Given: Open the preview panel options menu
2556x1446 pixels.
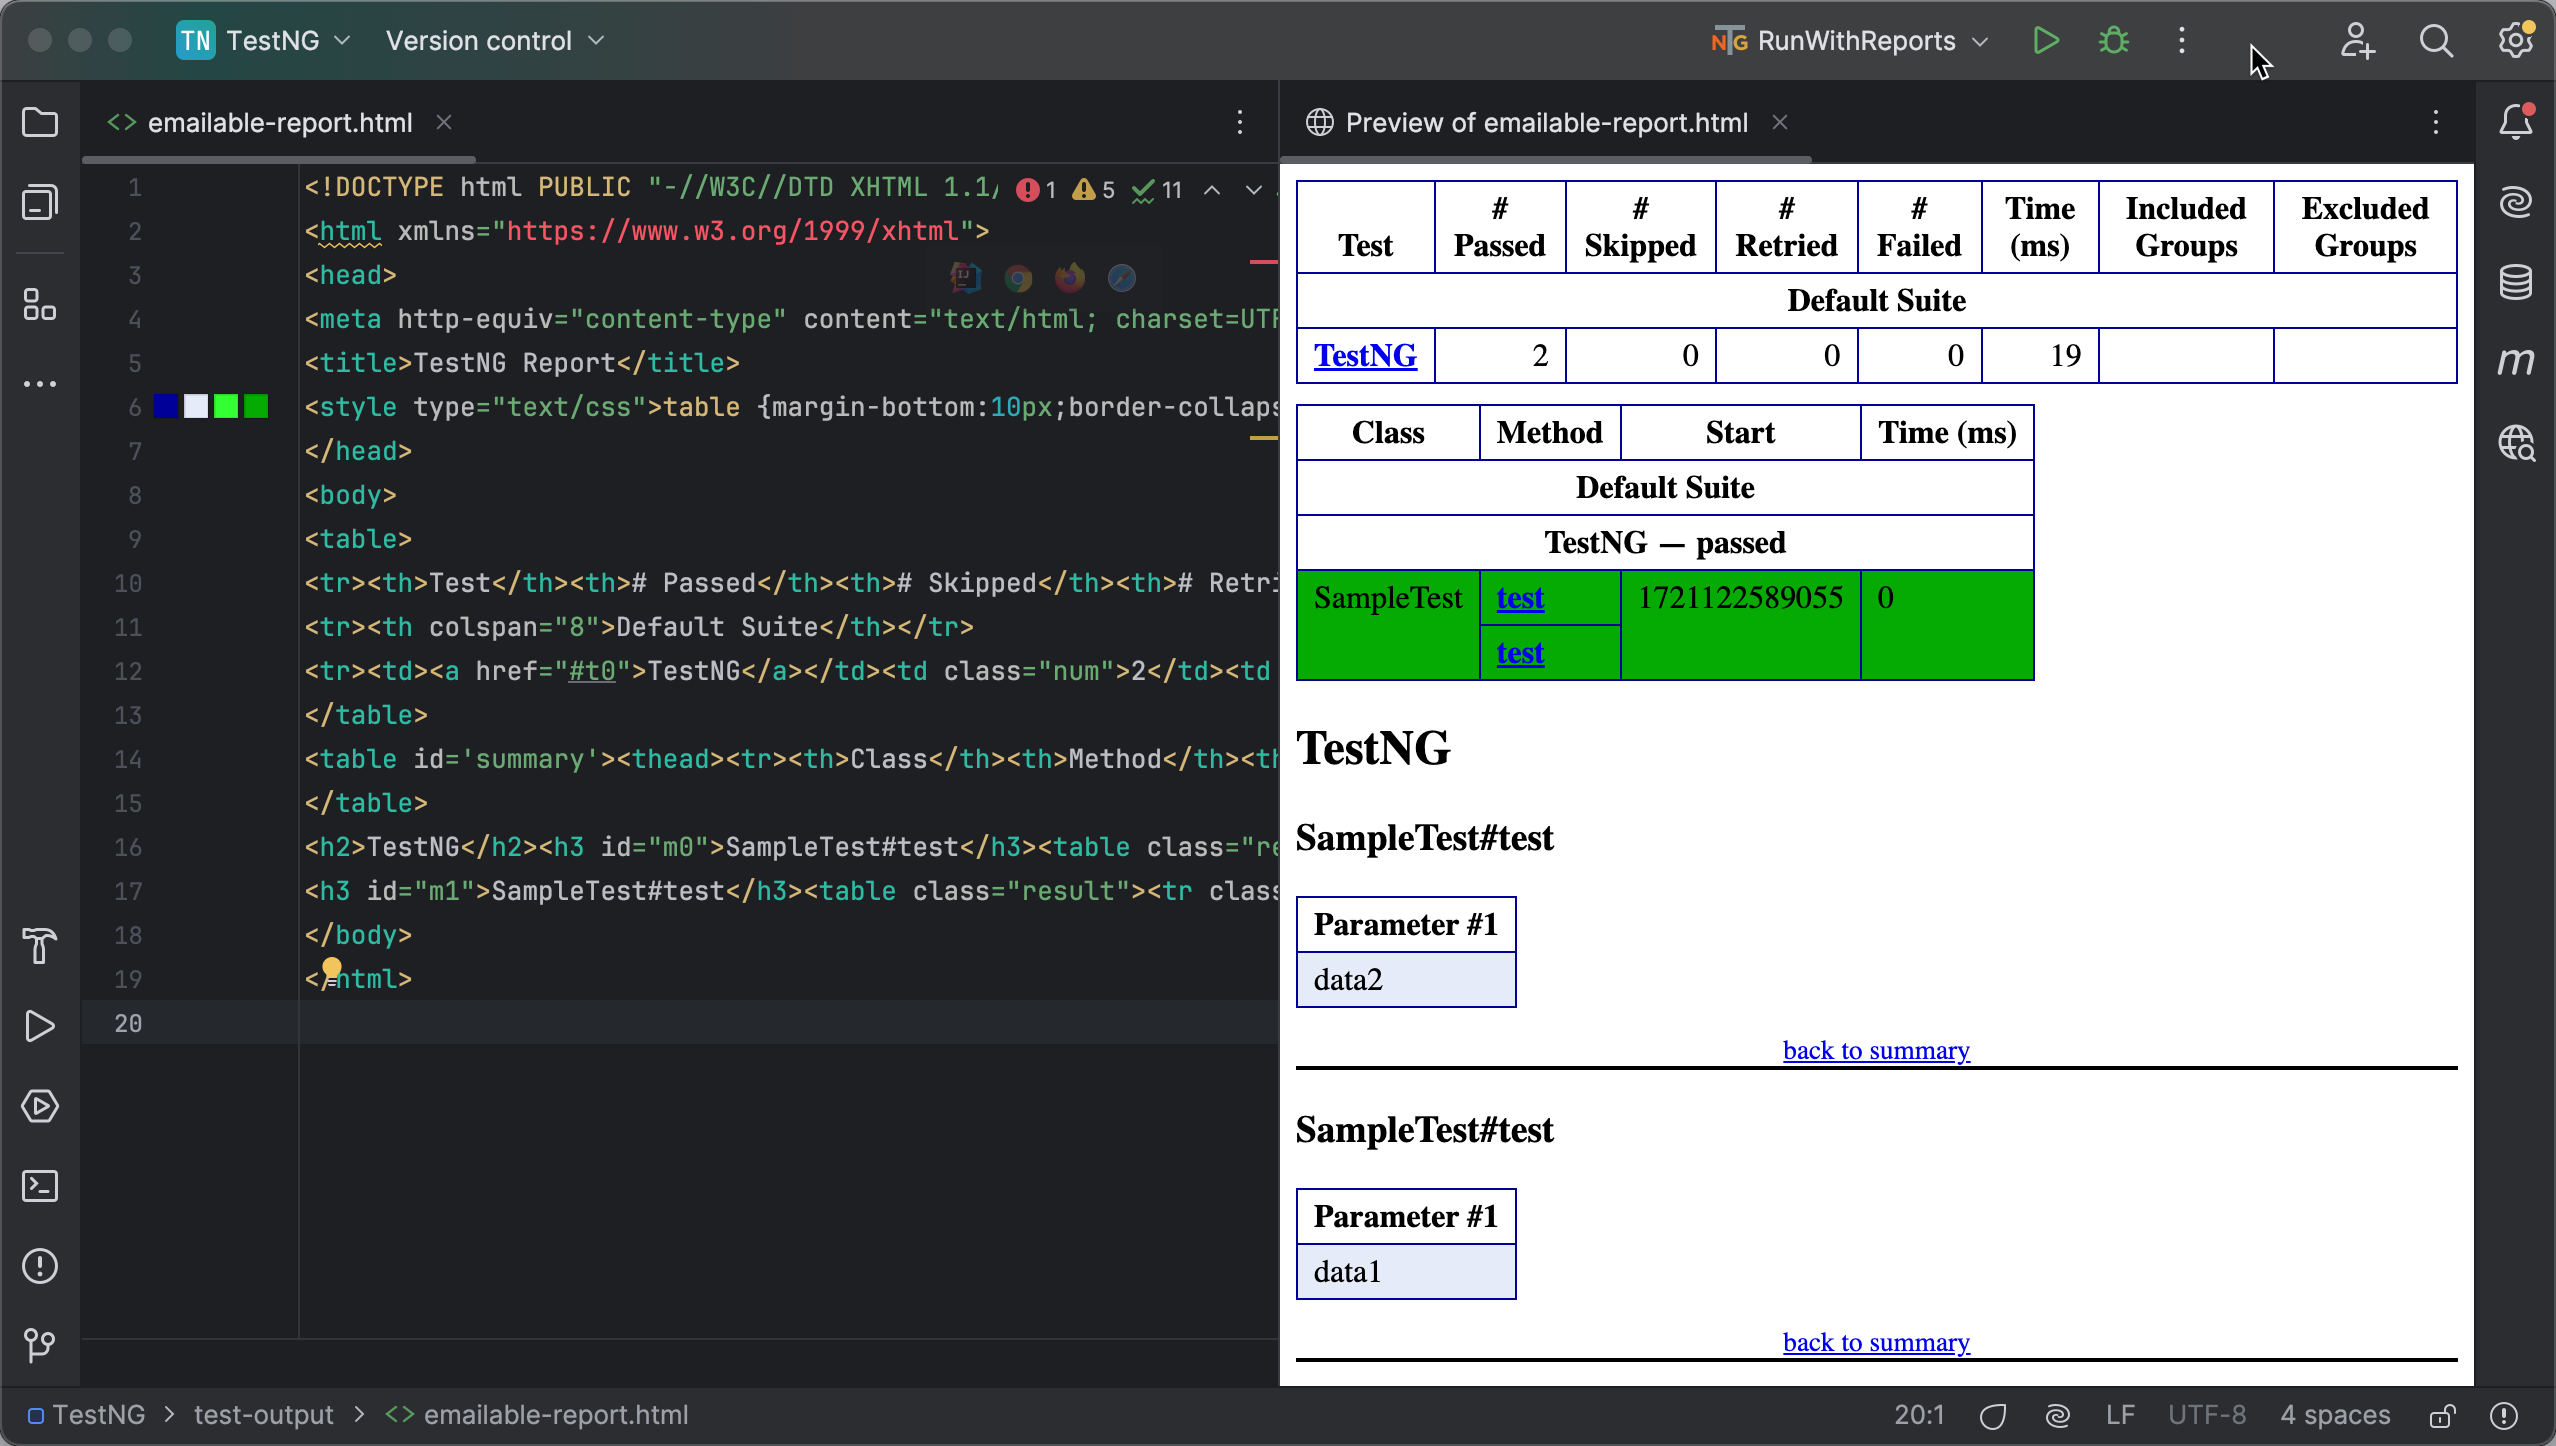Looking at the screenshot, I should pyautogui.click(x=2436, y=122).
